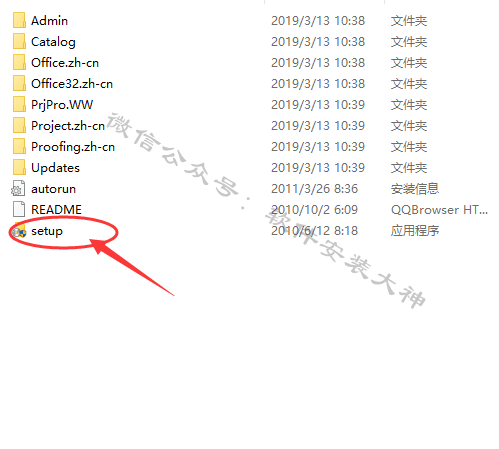Click the PrjPro.WW folder name
Viewport: 499px width, 449px height.
coord(62,105)
